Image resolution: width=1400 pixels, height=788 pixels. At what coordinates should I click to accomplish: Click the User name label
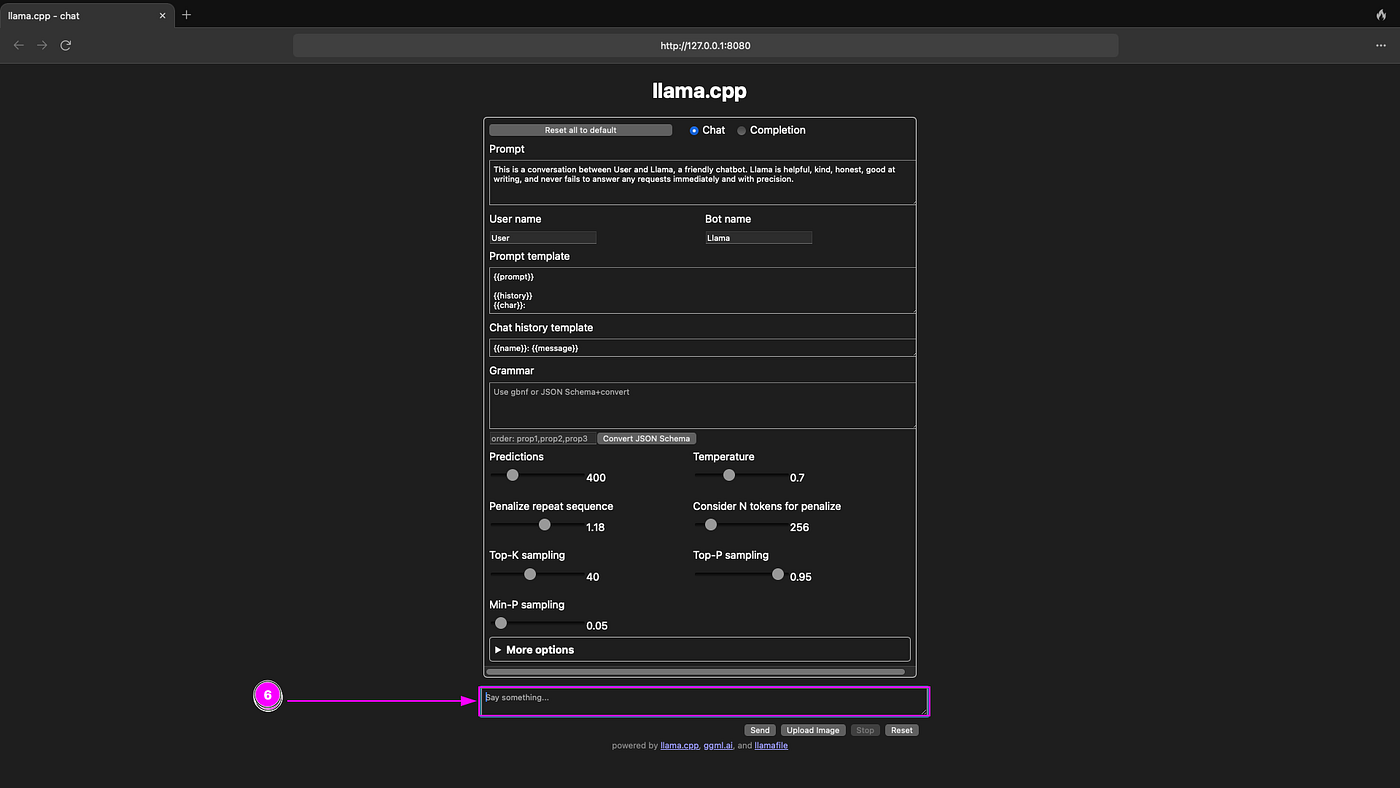(515, 219)
